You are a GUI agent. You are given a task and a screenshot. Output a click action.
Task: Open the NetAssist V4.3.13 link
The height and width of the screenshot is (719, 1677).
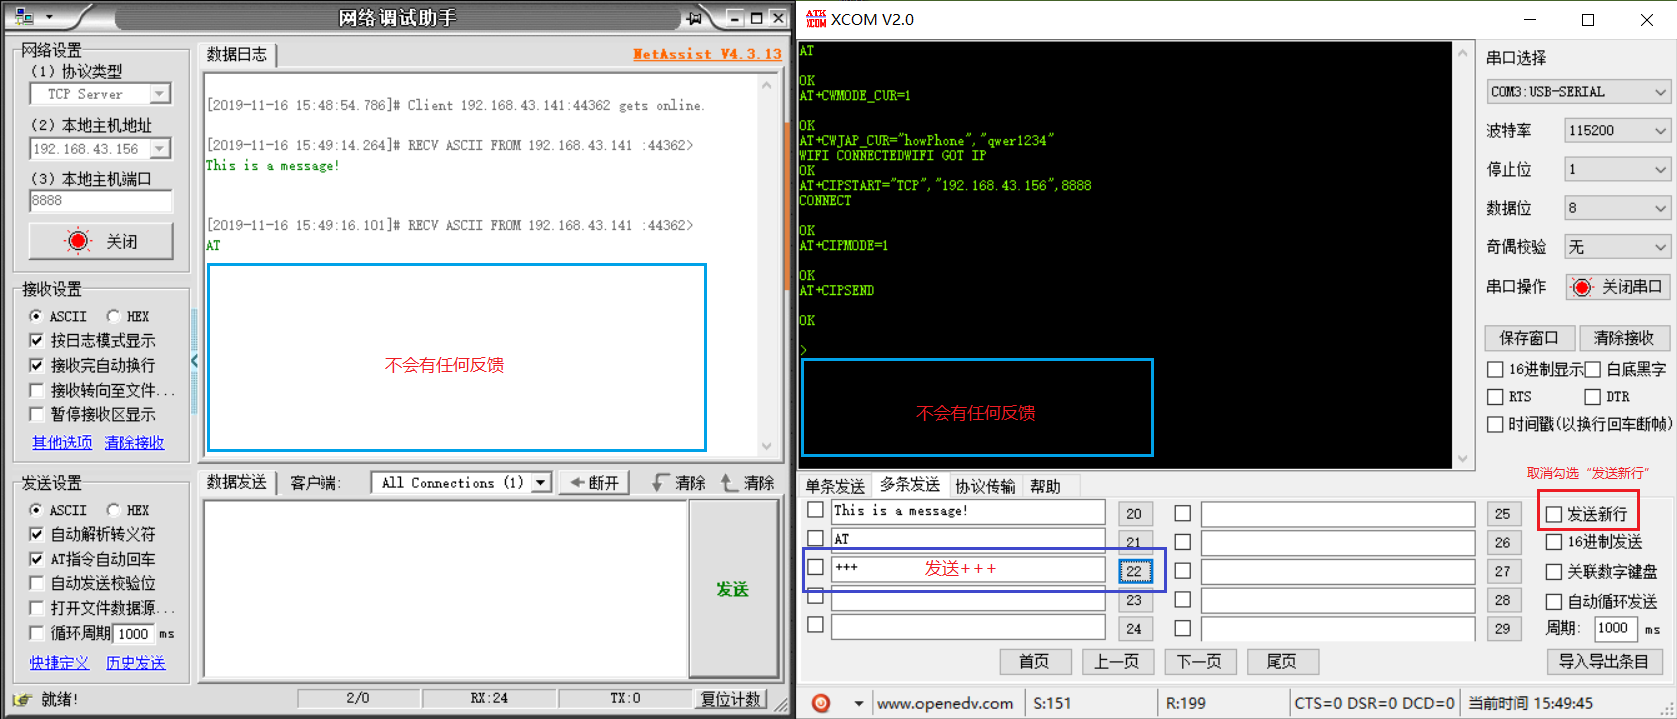(x=707, y=54)
